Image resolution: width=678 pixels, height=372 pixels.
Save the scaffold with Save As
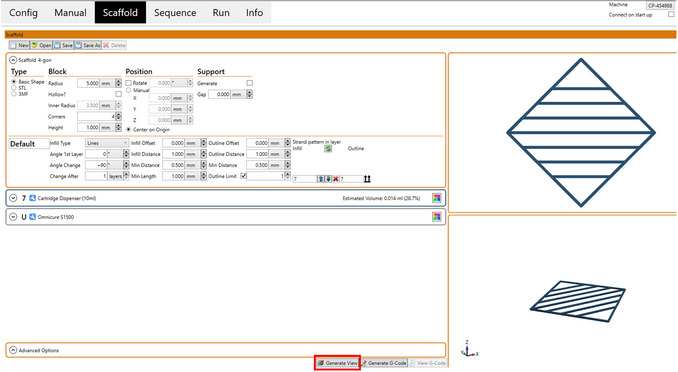(x=88, y=45)
